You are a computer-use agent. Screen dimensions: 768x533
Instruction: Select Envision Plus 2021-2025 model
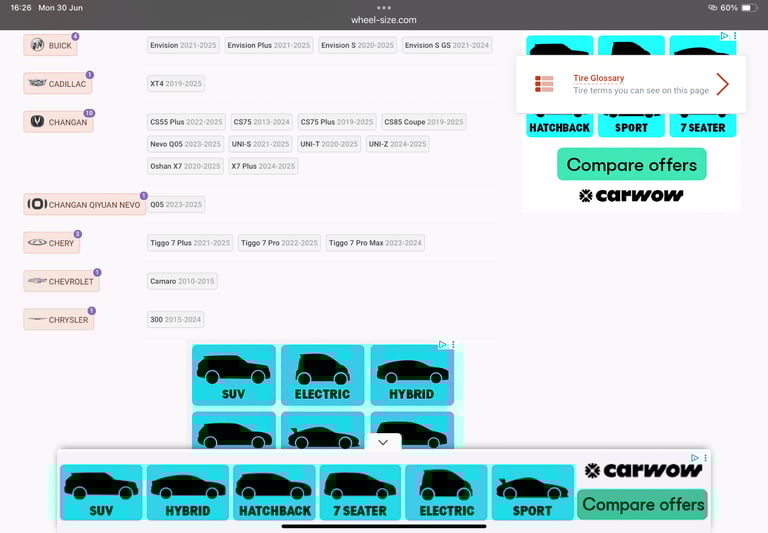[x=268, y=45]
